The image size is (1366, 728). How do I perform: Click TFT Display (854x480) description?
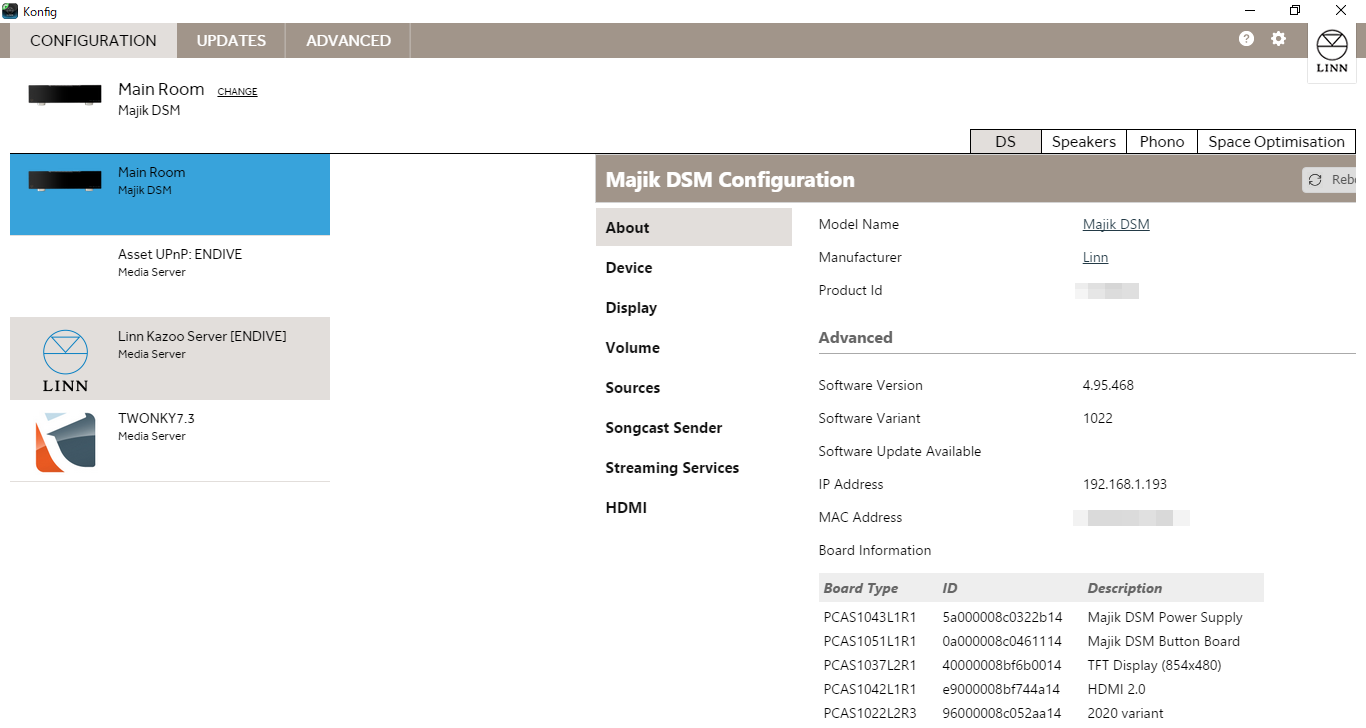(1154, 665)
